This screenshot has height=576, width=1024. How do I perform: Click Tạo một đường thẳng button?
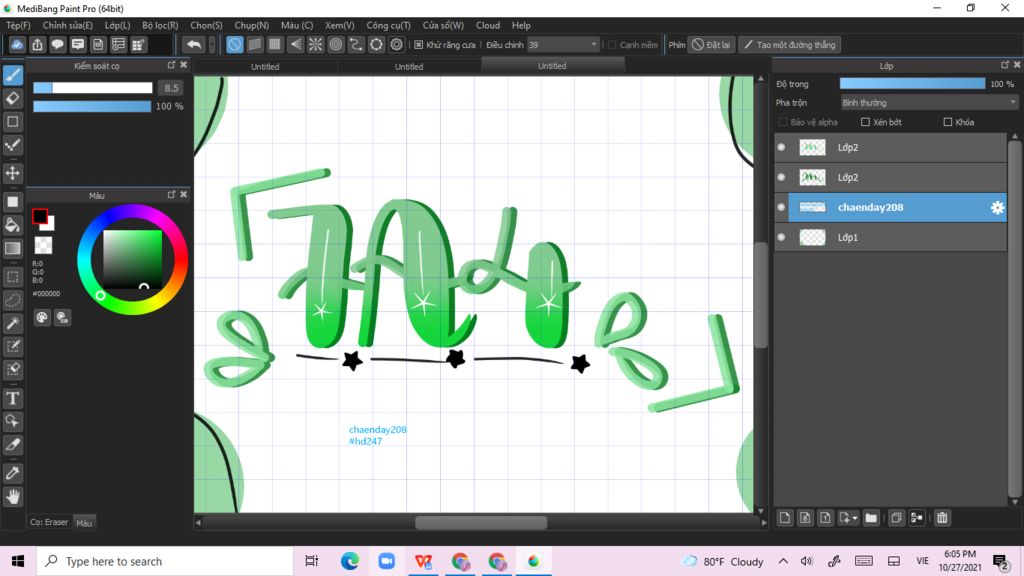[x=790, y=44]
